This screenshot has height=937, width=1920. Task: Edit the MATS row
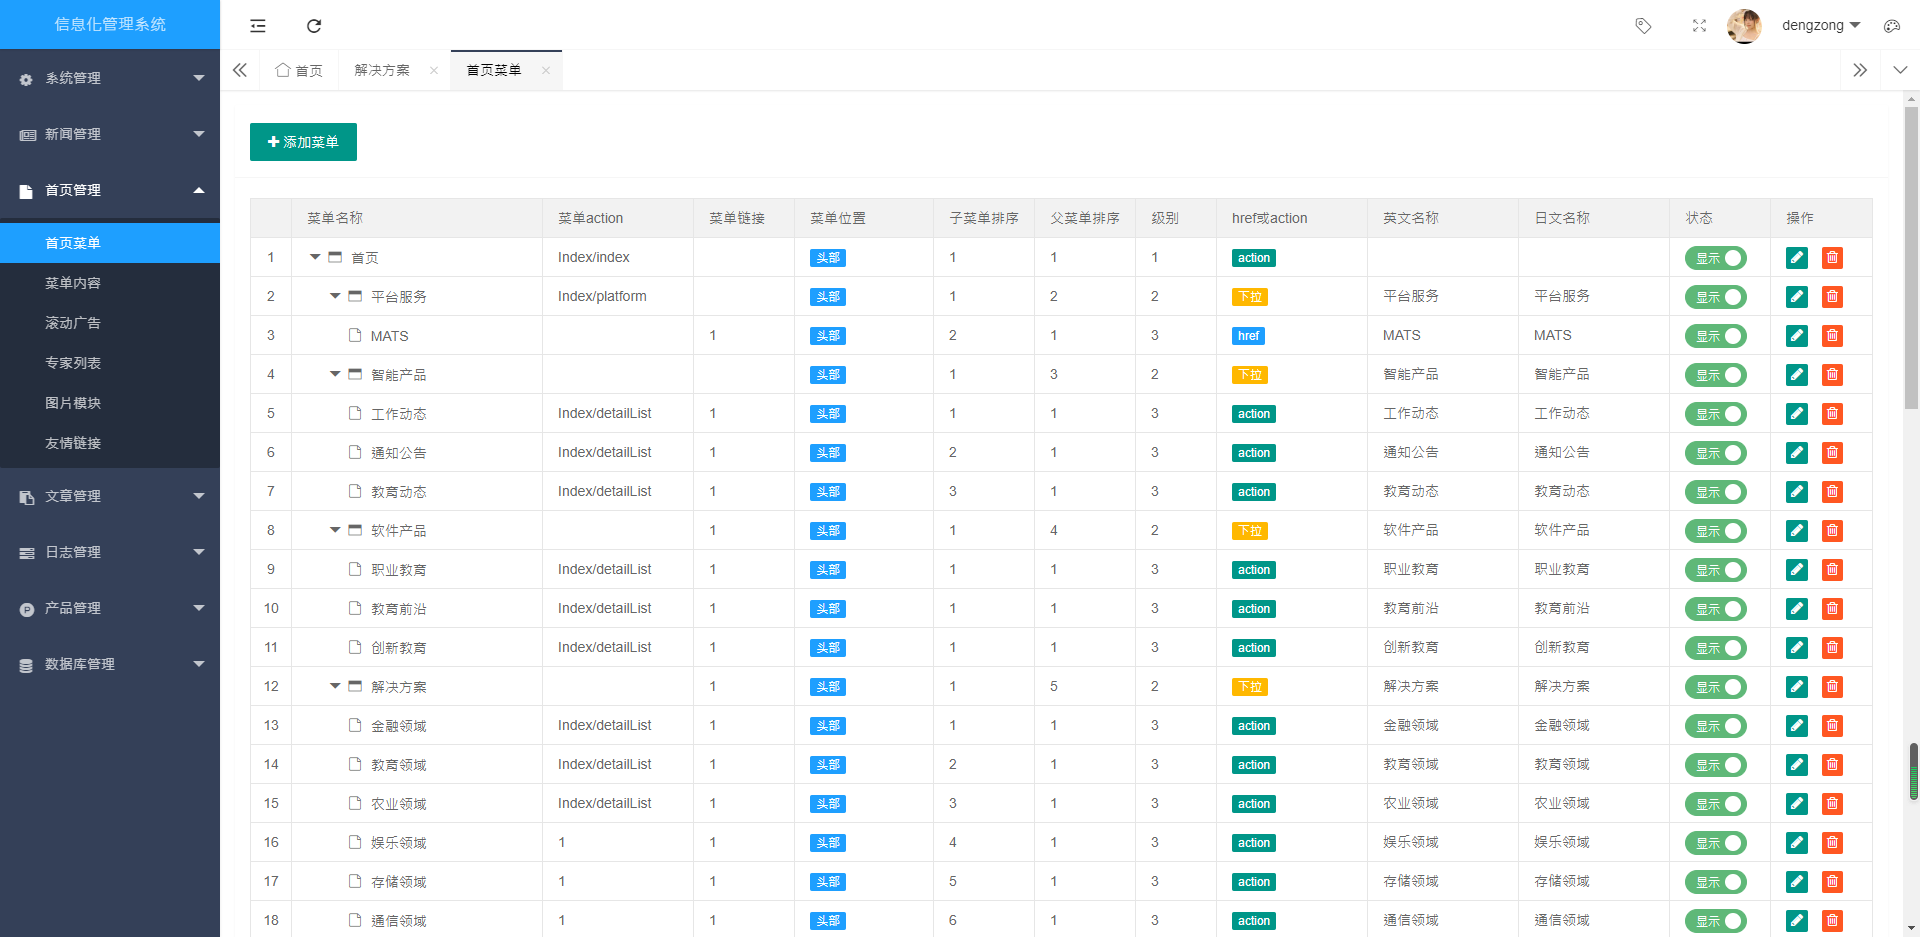(1797, 336)
